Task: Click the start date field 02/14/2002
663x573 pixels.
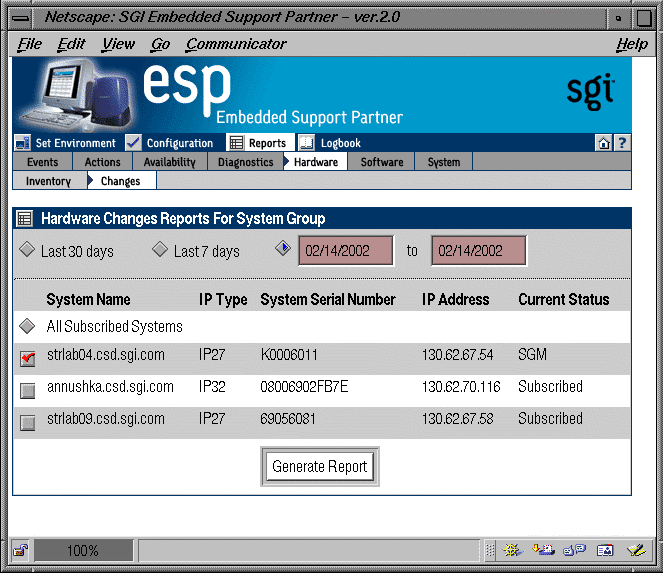Action: 346,251
